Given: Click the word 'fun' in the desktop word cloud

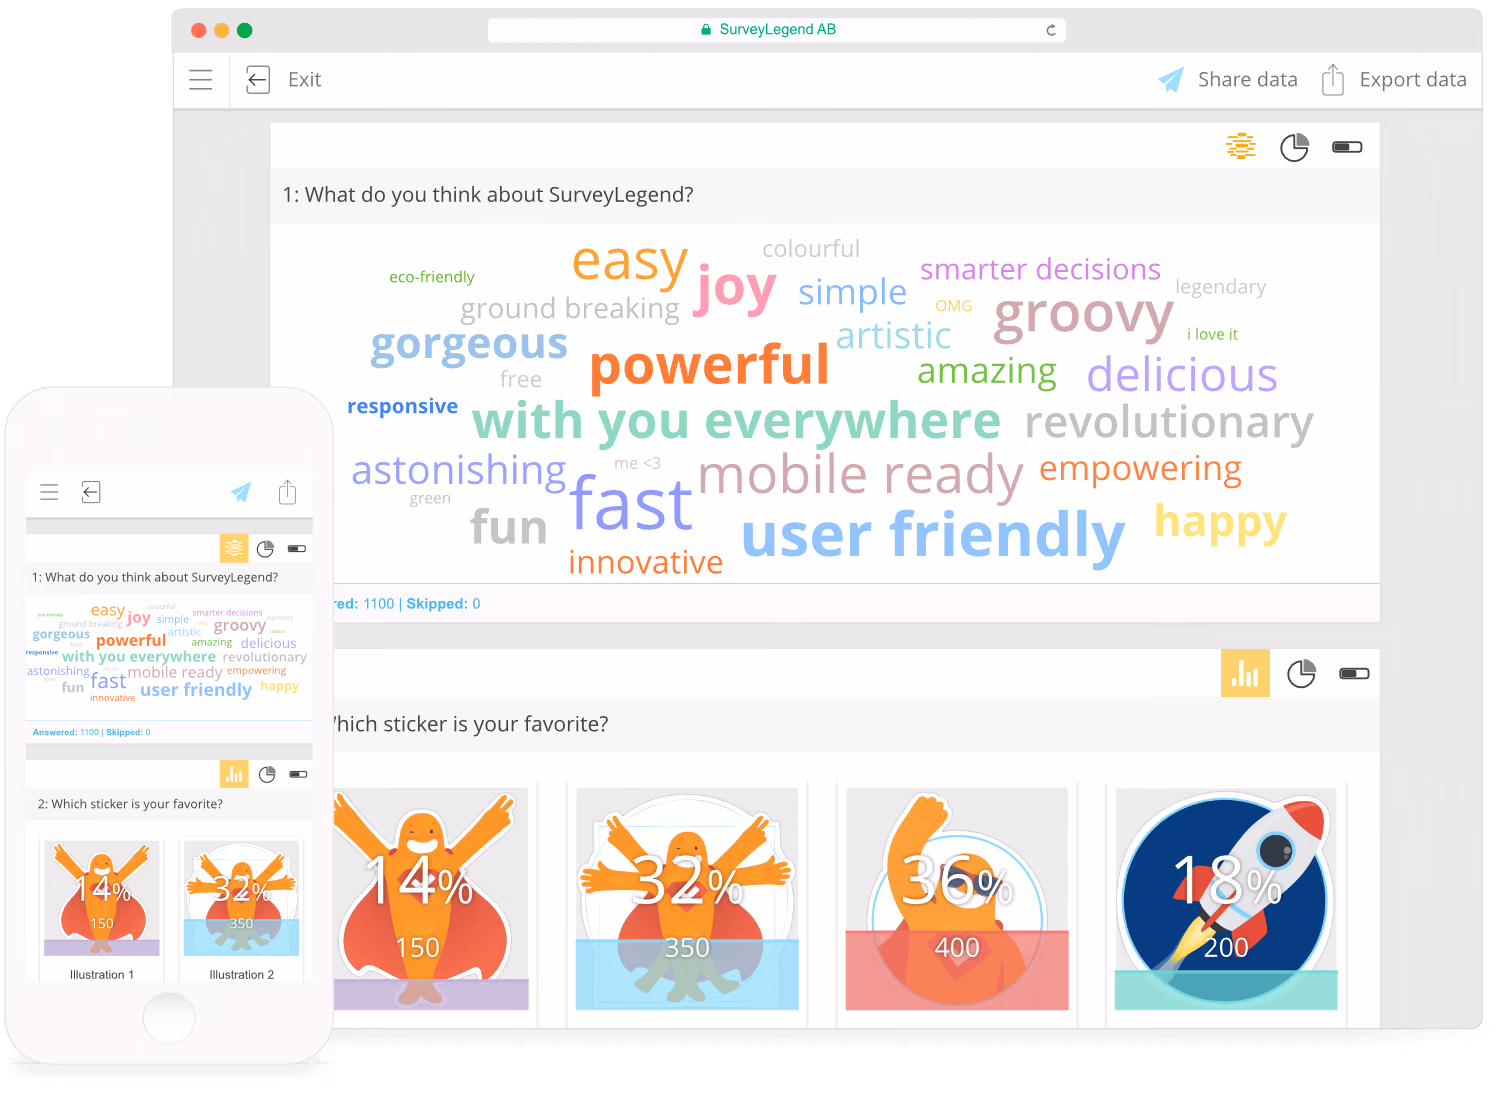Looking at the screenshot, I should point(509,527).
